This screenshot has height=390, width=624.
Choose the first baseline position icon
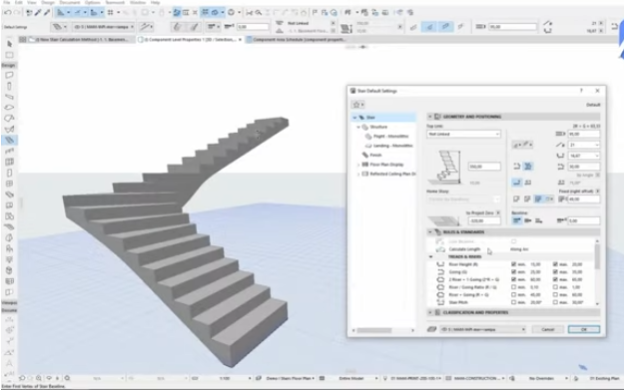click(x=517, y=220)
